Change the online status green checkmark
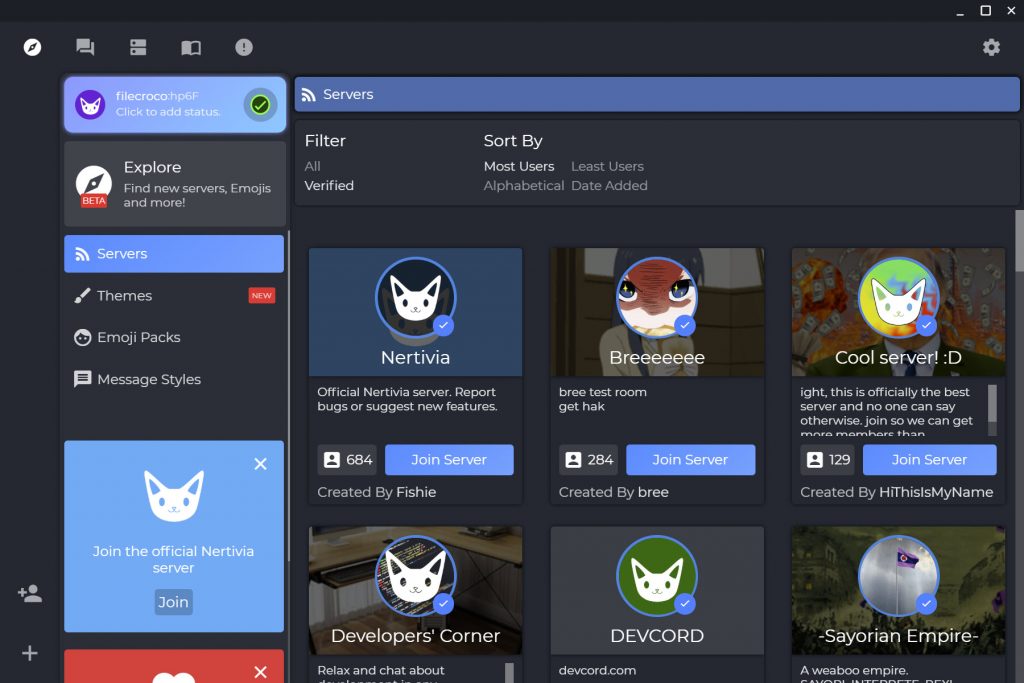The height and width of the screenshot is (683, 1024). (x=260, y=104)
